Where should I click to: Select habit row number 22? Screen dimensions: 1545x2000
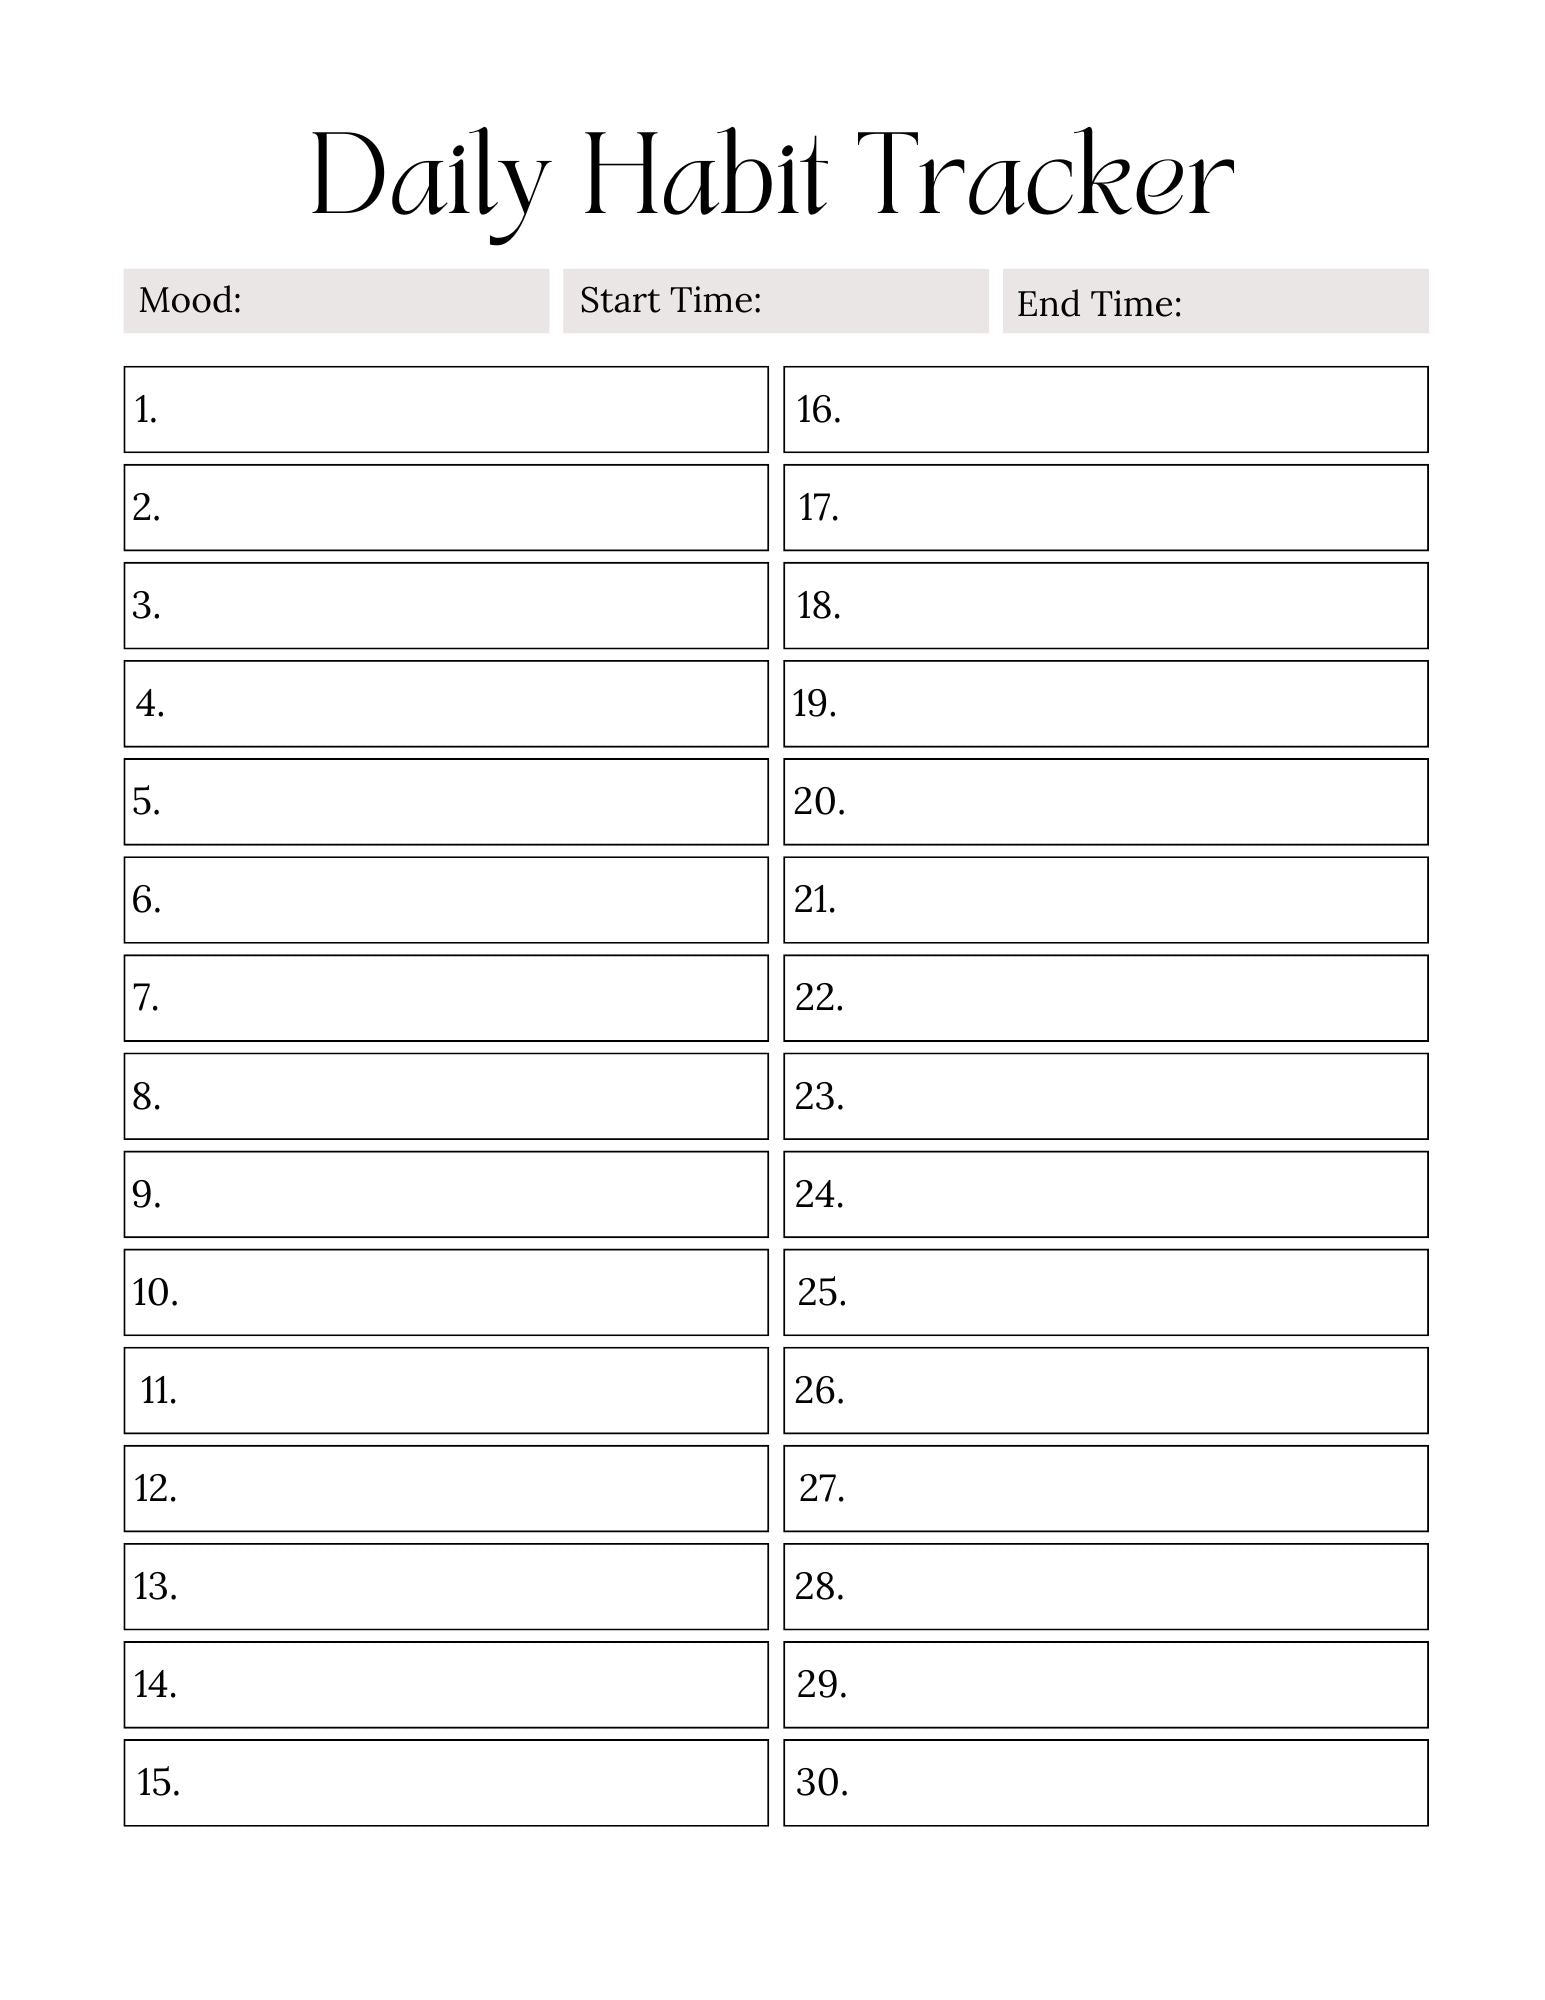click(x=1105, y=998)
